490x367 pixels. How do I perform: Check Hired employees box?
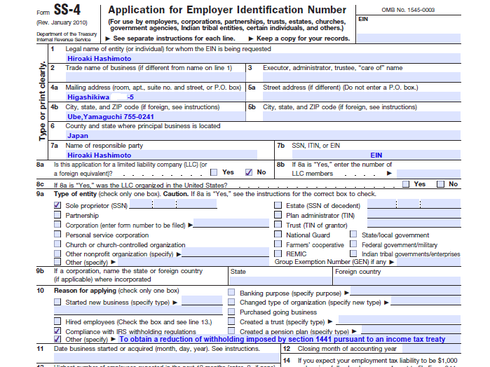57,321
